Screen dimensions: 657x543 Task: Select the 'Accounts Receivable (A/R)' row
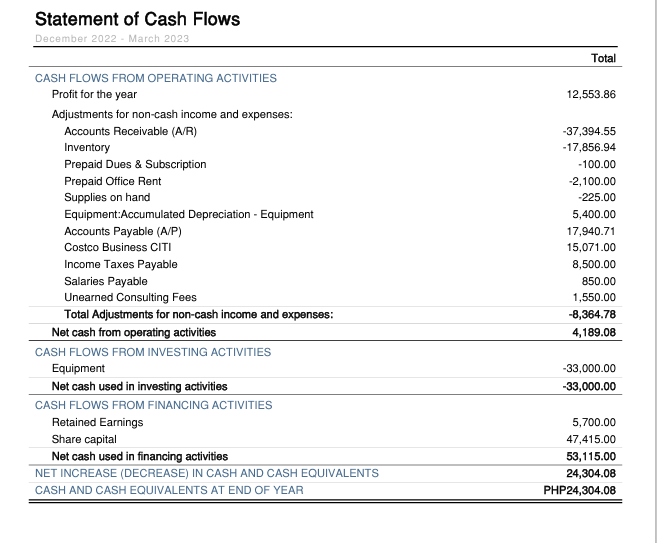click(x=130, y=131)
